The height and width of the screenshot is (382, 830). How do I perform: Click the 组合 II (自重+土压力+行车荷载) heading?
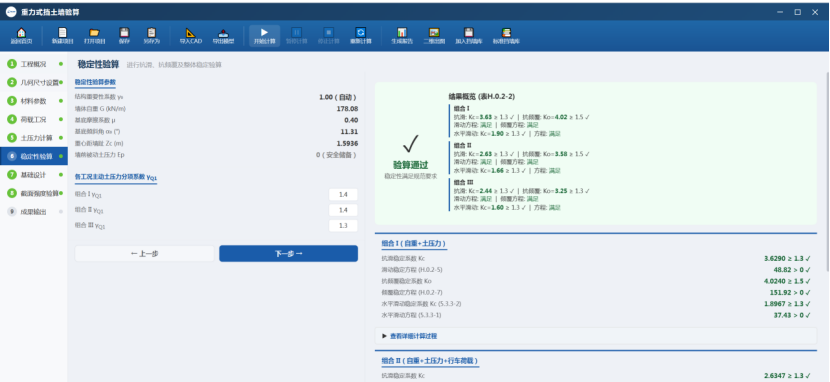click(430, 361)
